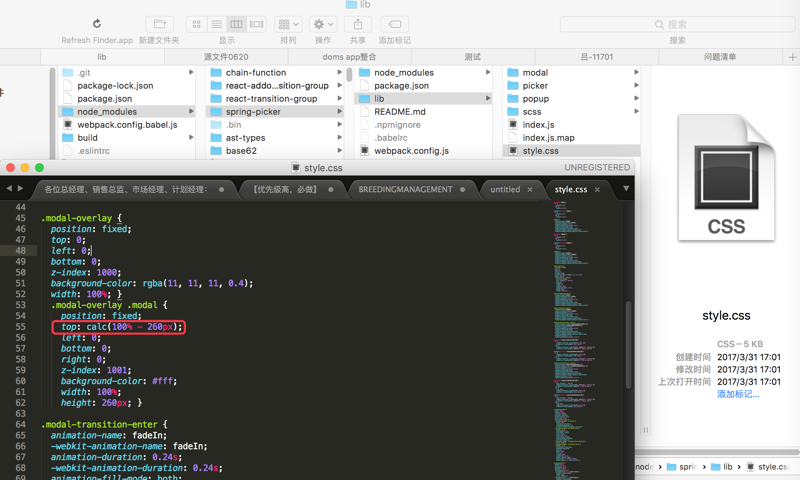Select the popup folder
800x480 pixels.
click(572, 98)
